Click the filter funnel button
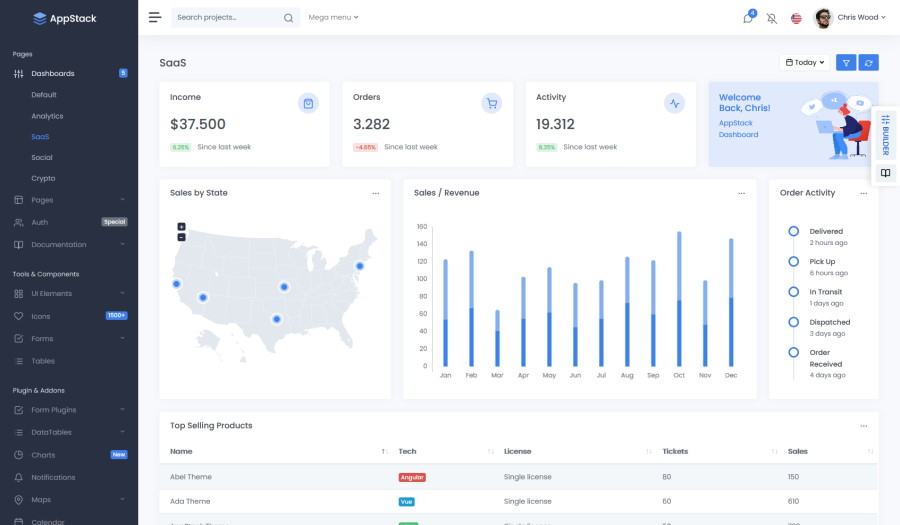Screen dimensions: 900x525 pos(845,62)
